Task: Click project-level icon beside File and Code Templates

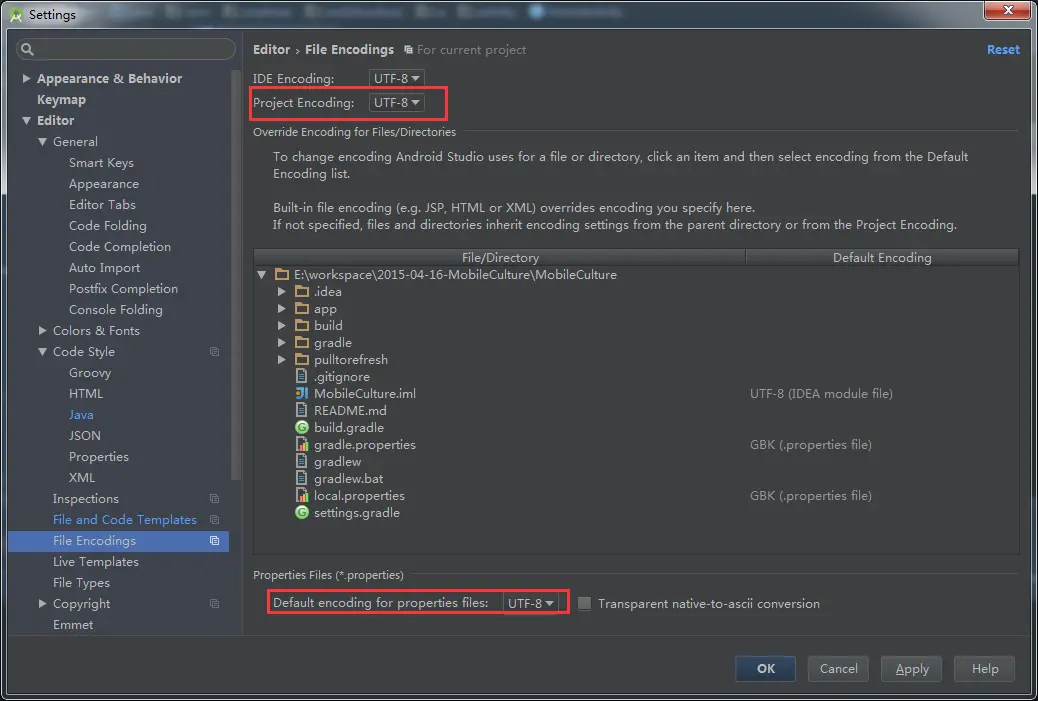Action: tap(214, 520)
